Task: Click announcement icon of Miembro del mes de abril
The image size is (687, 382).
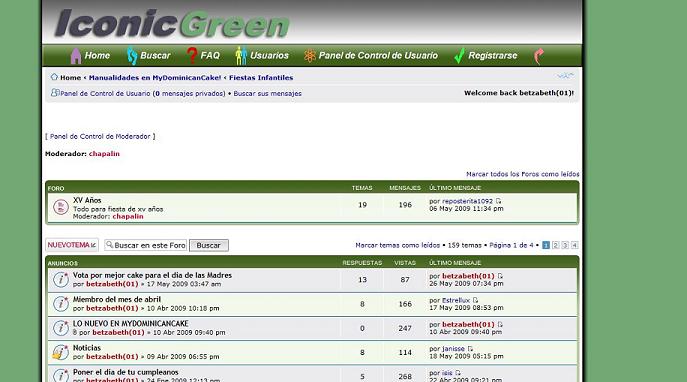Action: click(x=60, y=304)
